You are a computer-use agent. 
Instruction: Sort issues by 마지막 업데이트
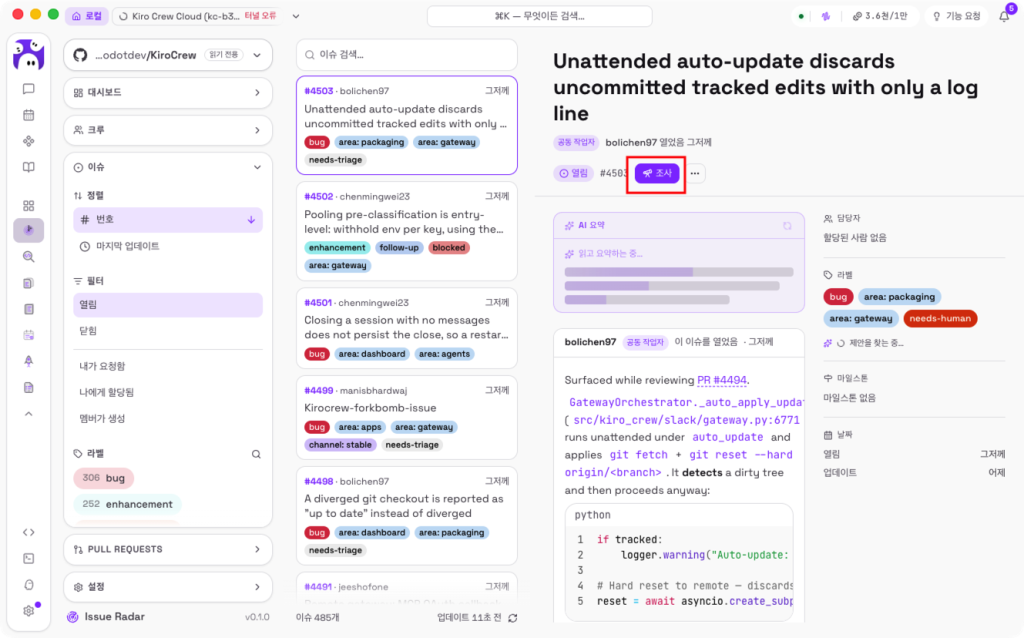(168, 246)
